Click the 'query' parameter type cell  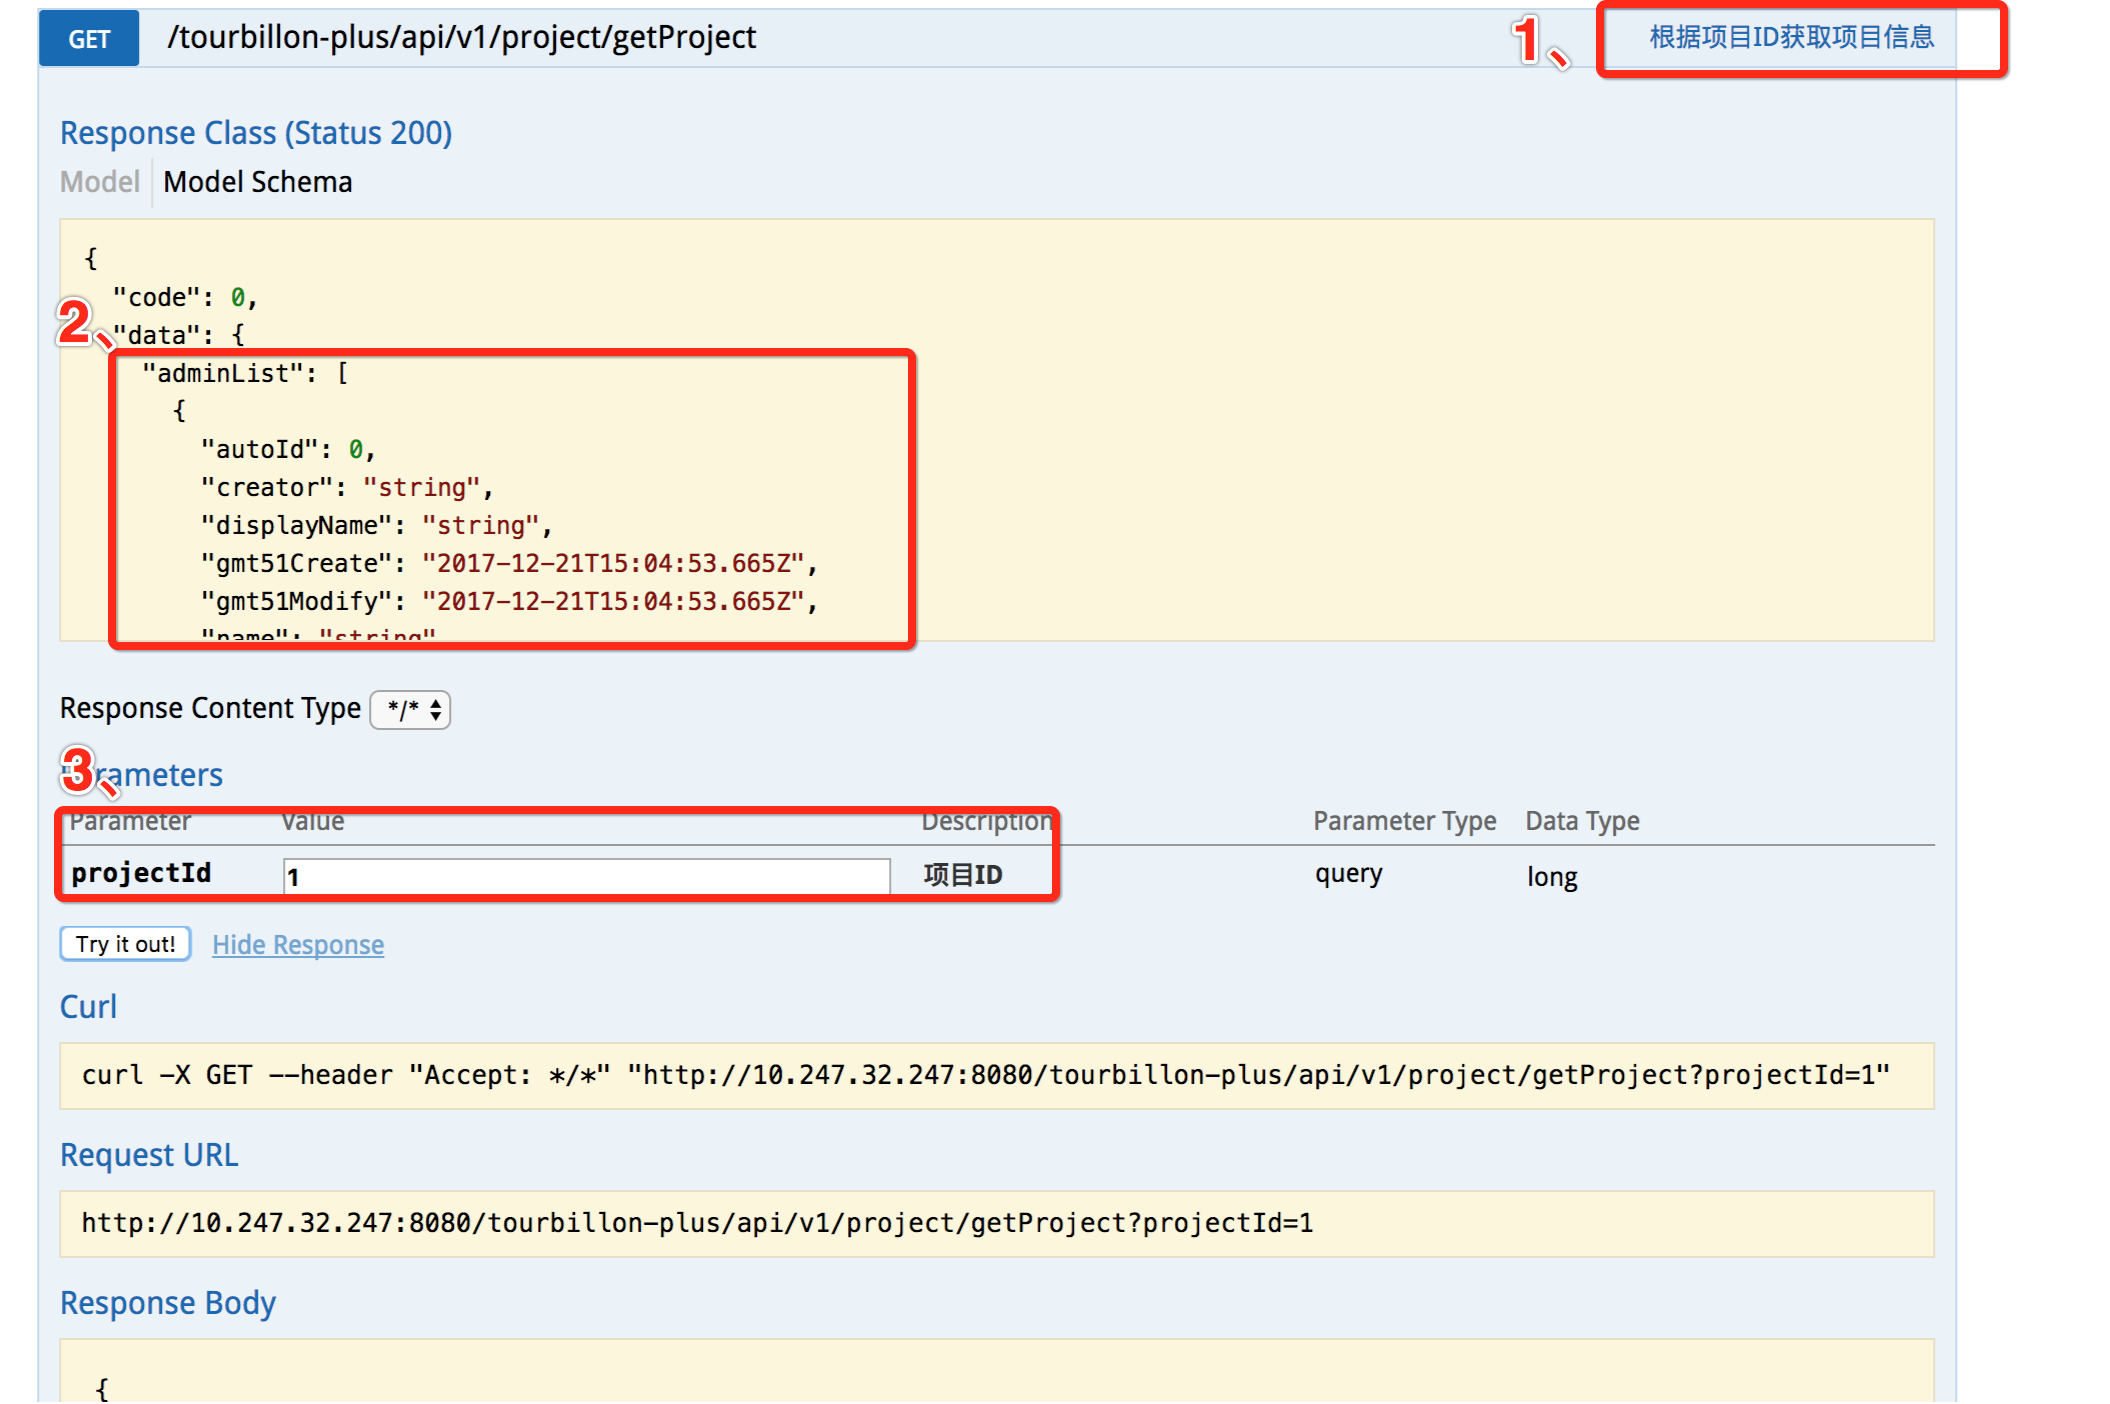point(1348,874)
